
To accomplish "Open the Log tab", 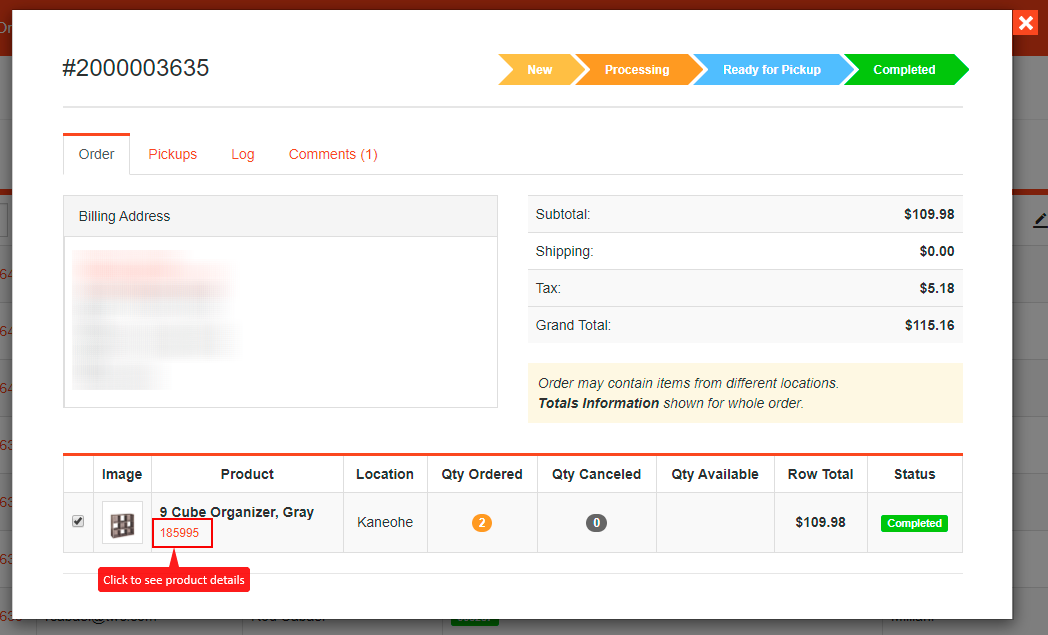I will [x=243, y=154].
